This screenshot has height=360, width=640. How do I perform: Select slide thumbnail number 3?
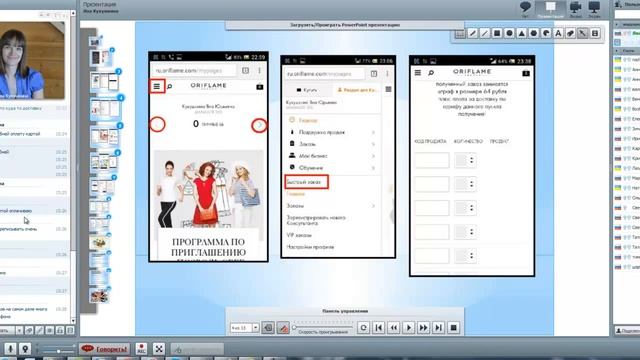(x=104, y=82)
